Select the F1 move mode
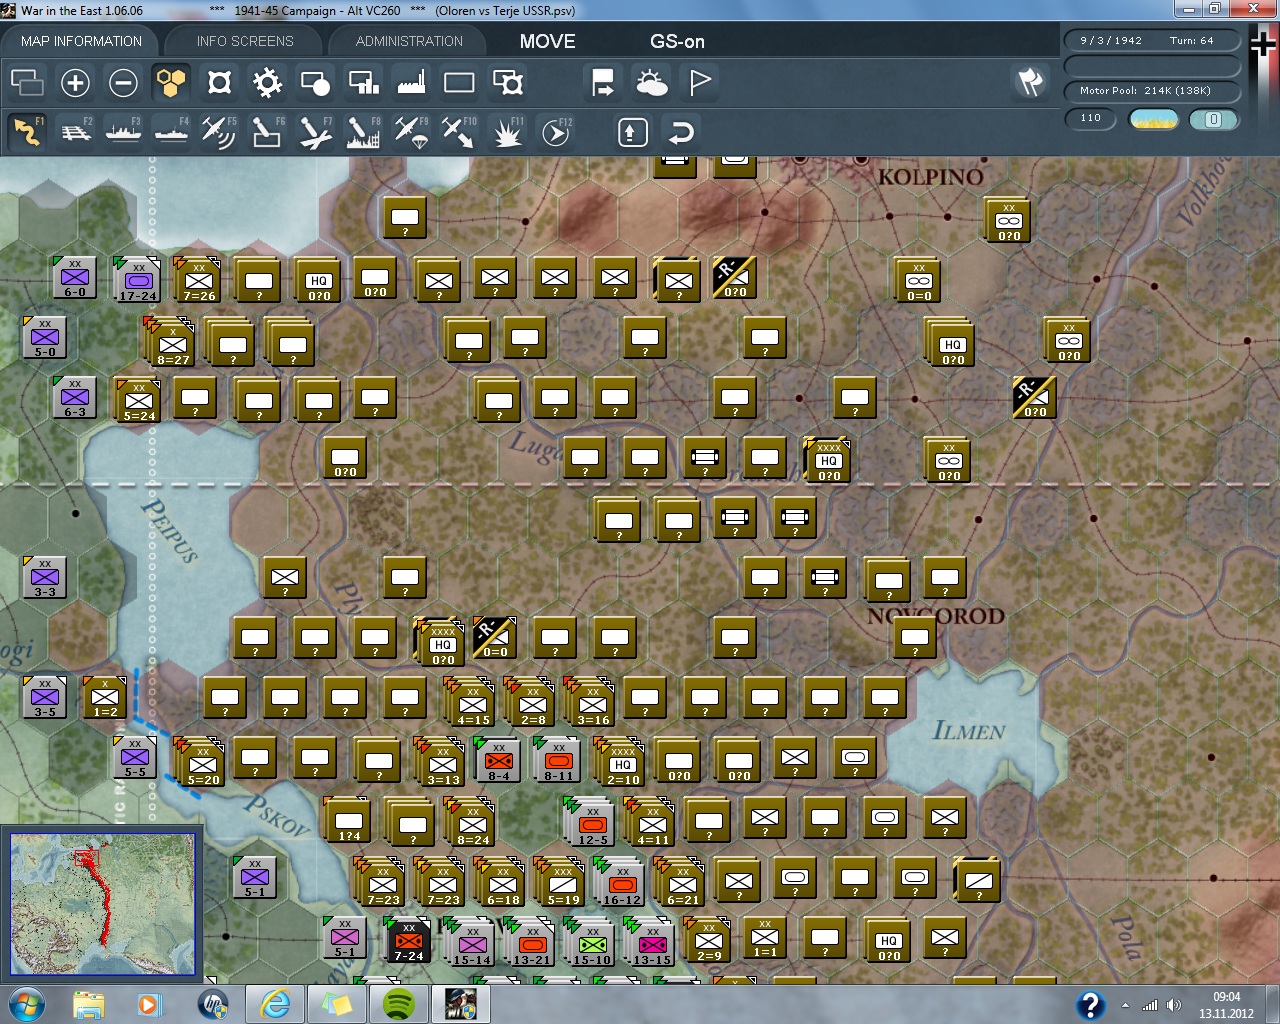 pyautogui.click(x=27, y=132)
